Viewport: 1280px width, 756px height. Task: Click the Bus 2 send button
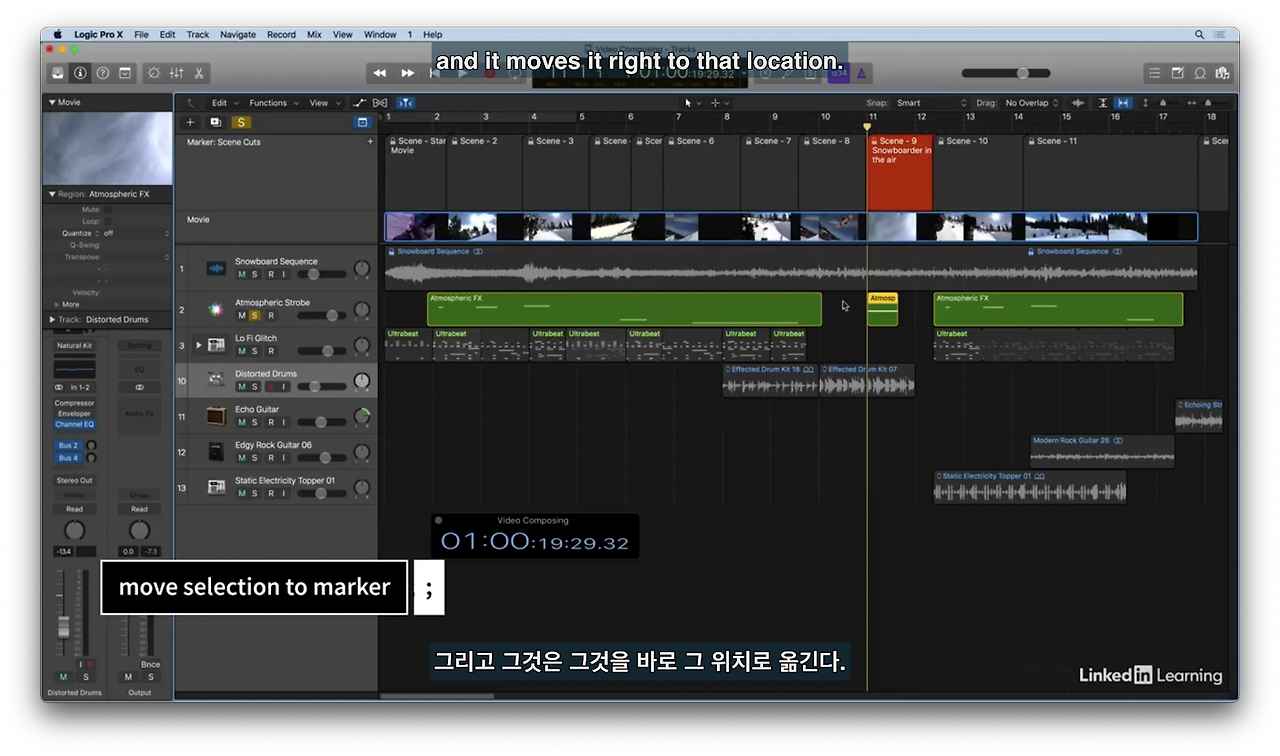(x=68, y=446)
